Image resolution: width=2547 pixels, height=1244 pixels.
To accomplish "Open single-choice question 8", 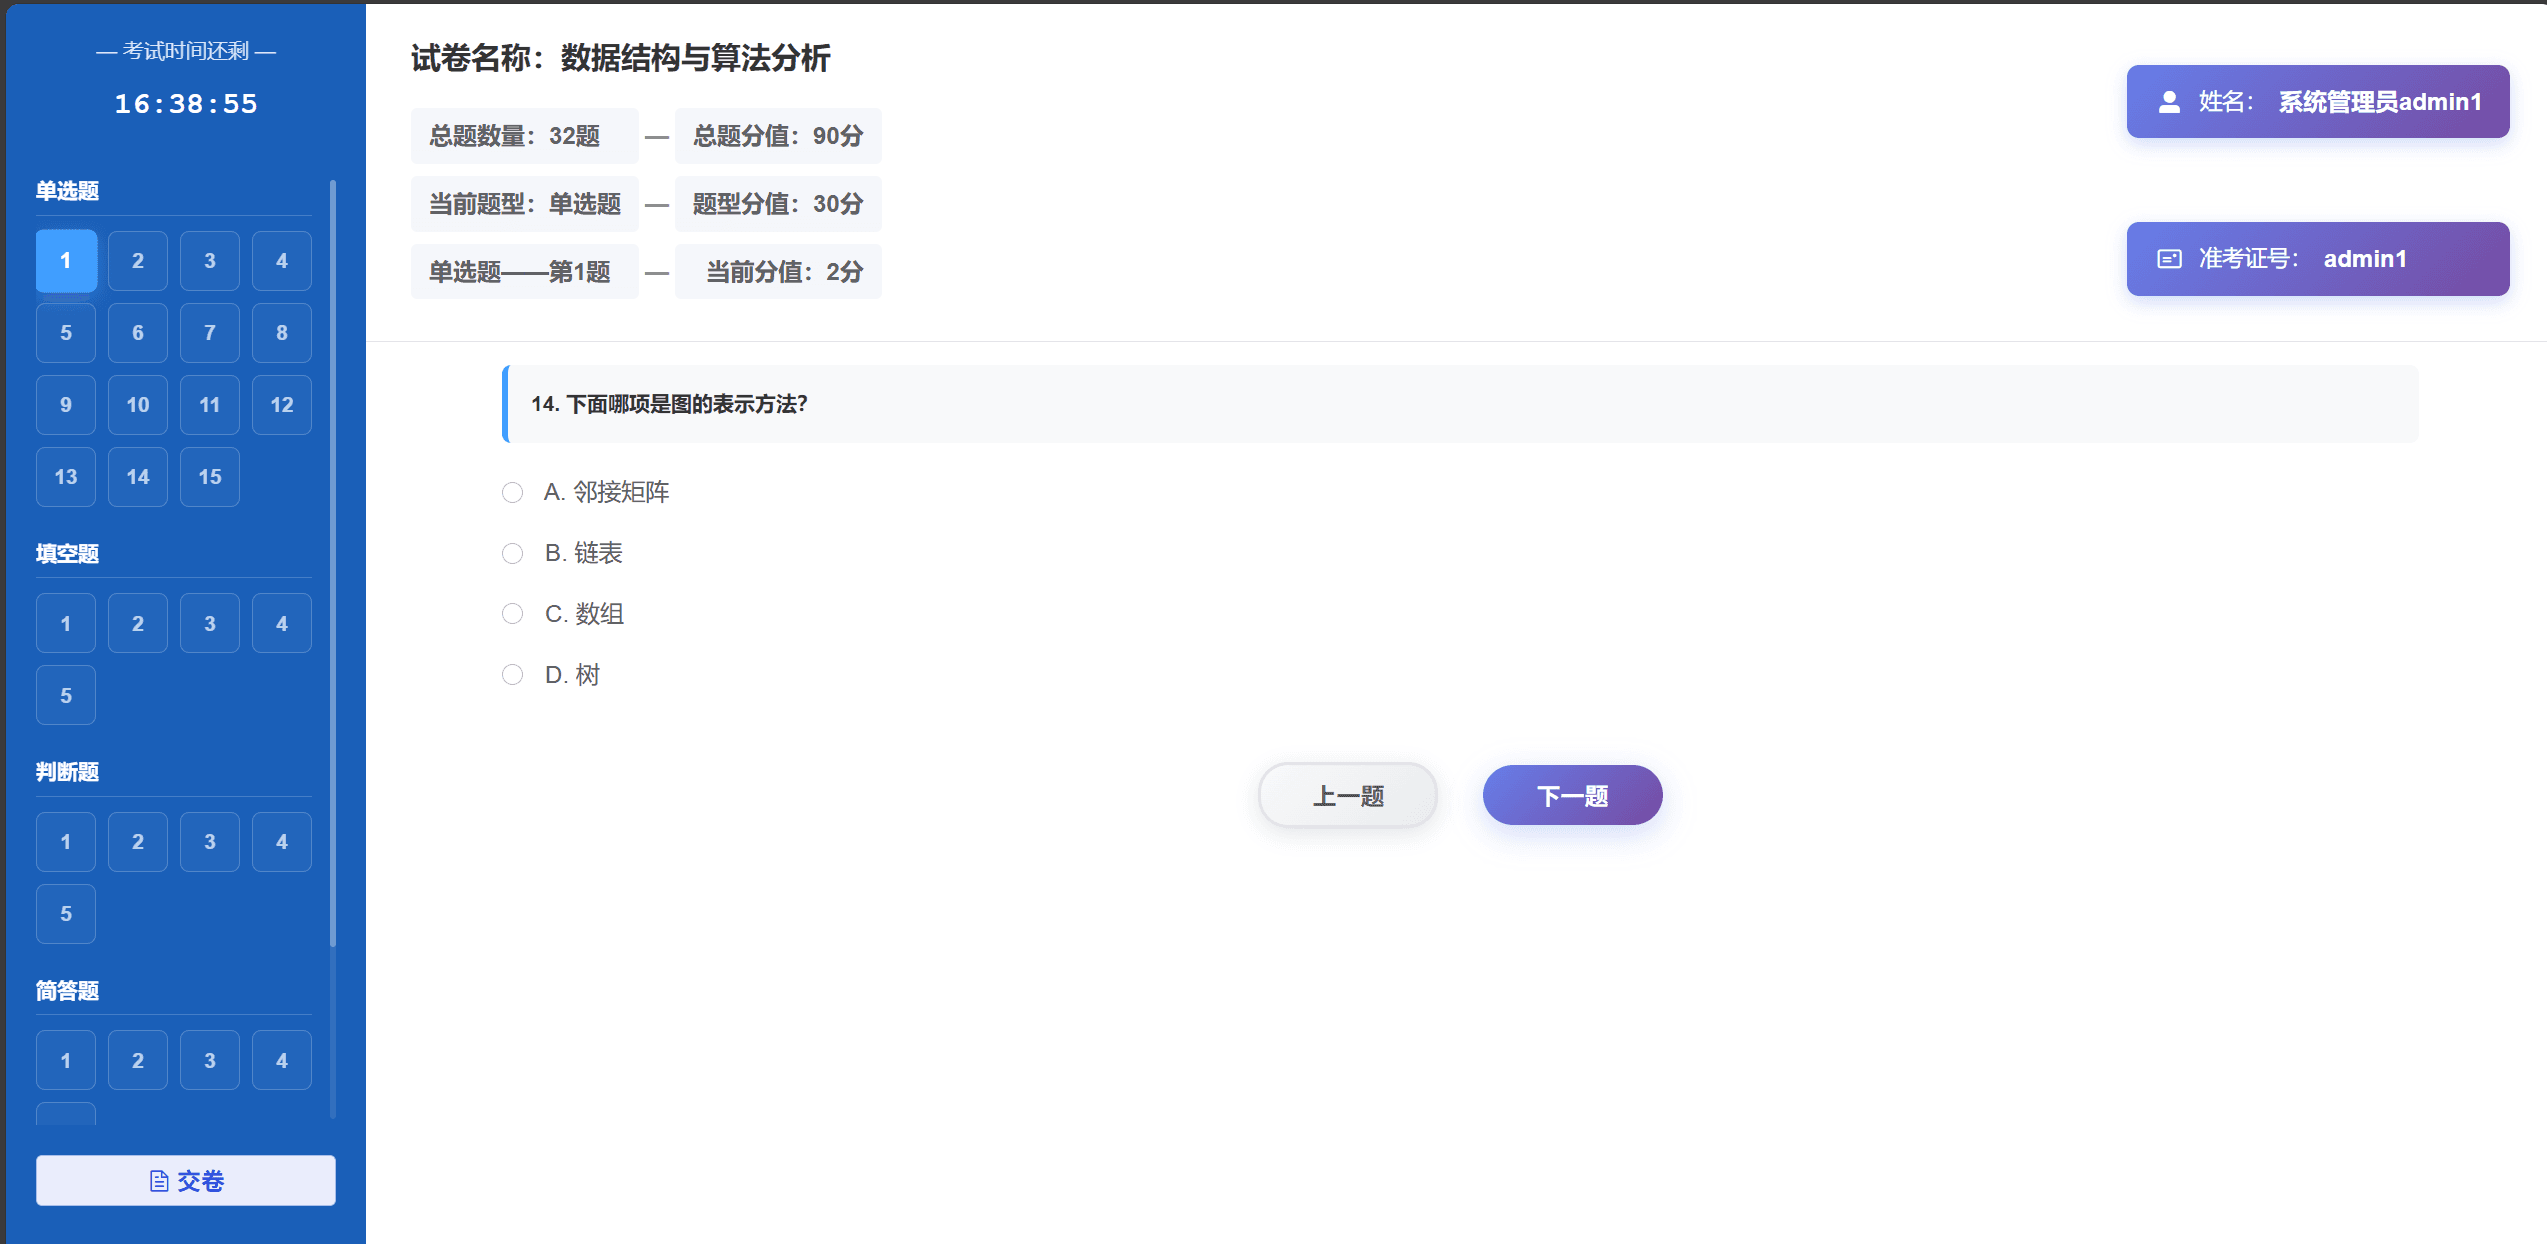I will [x=282, y=333].
